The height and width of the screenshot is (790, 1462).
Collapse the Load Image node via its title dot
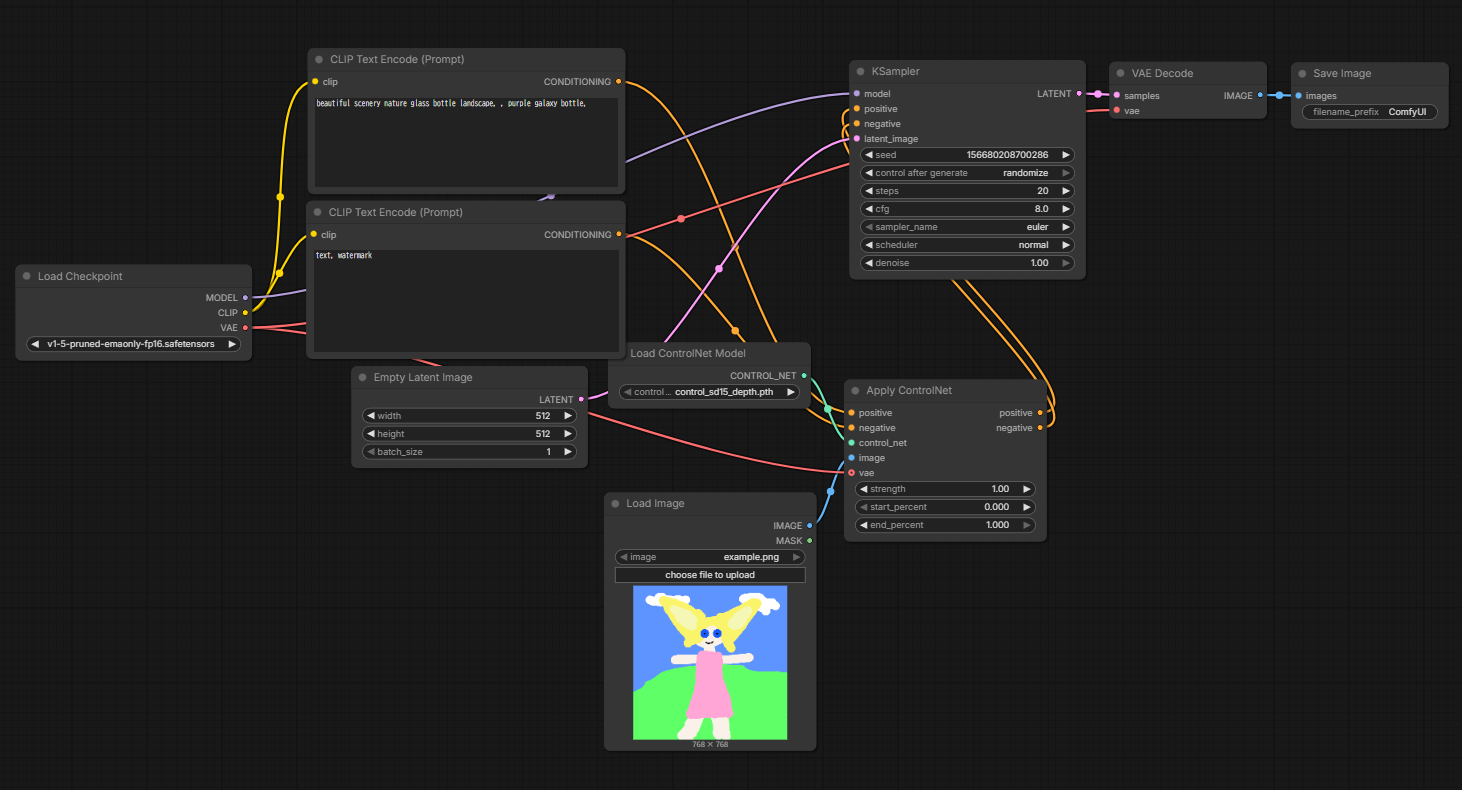point(615,504)
